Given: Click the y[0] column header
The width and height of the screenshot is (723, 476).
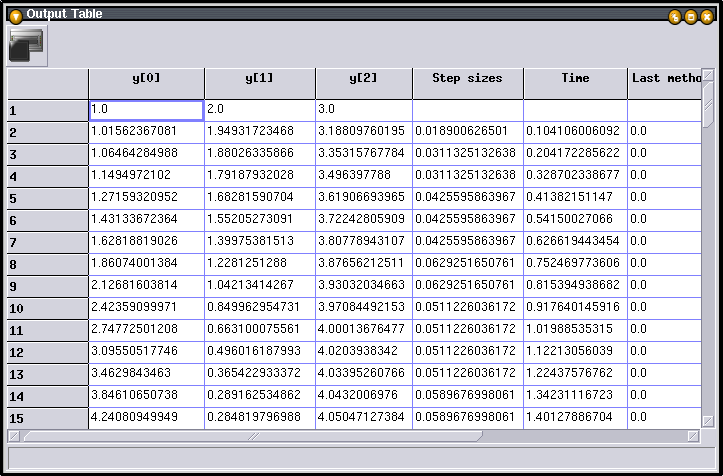Looking at the screenshot, I should pos(146,79).
